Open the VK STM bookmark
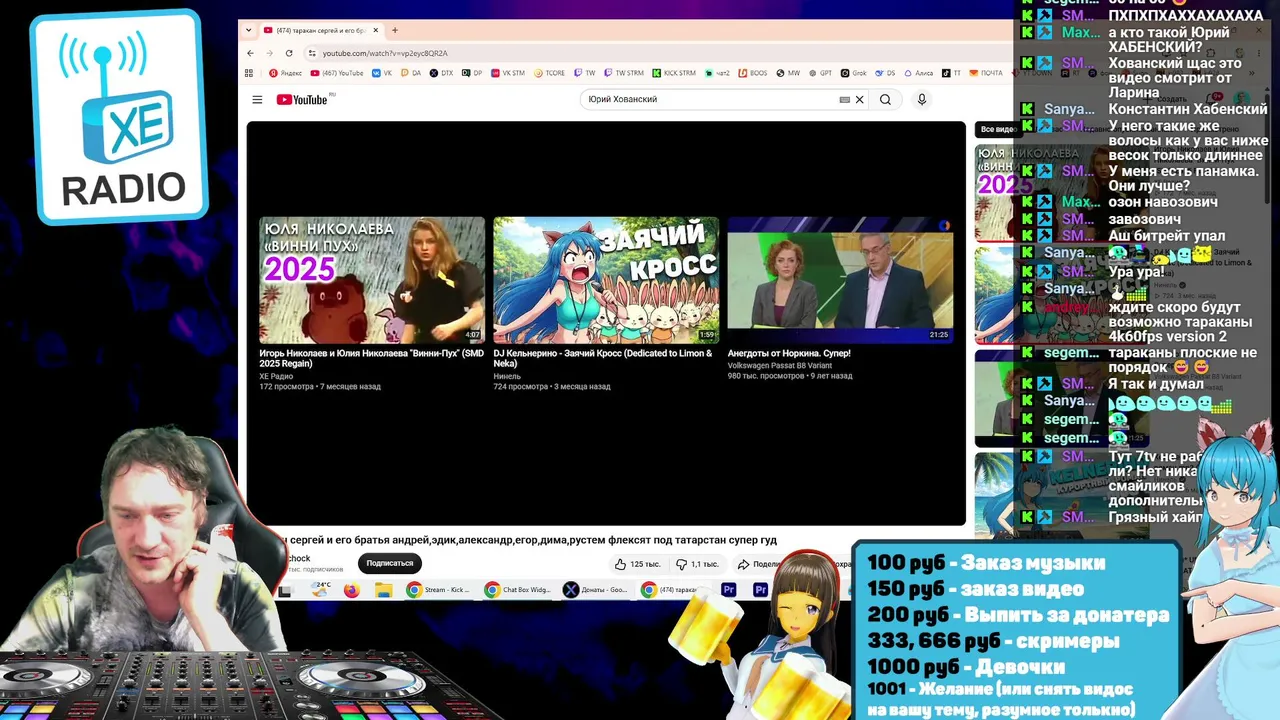This screenshot has width=1280, height=720. click(x=508, y=73)
